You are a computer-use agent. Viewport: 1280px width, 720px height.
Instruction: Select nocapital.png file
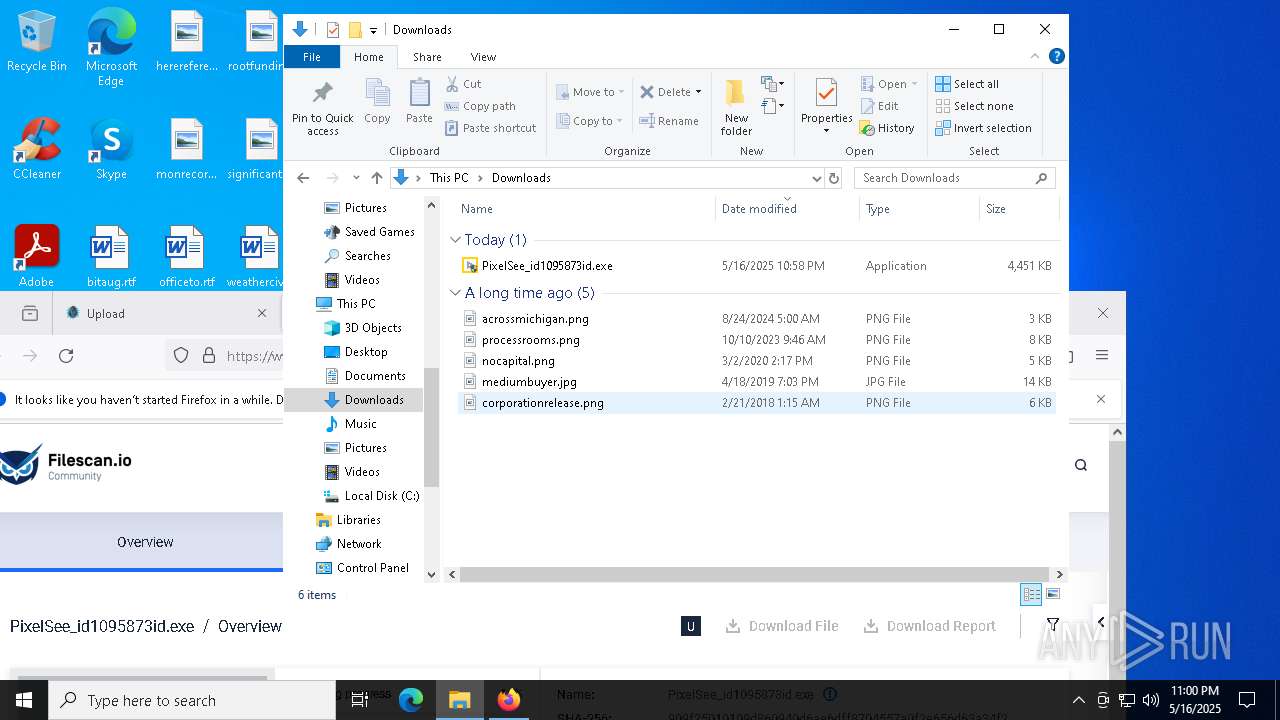click(757, 361)
